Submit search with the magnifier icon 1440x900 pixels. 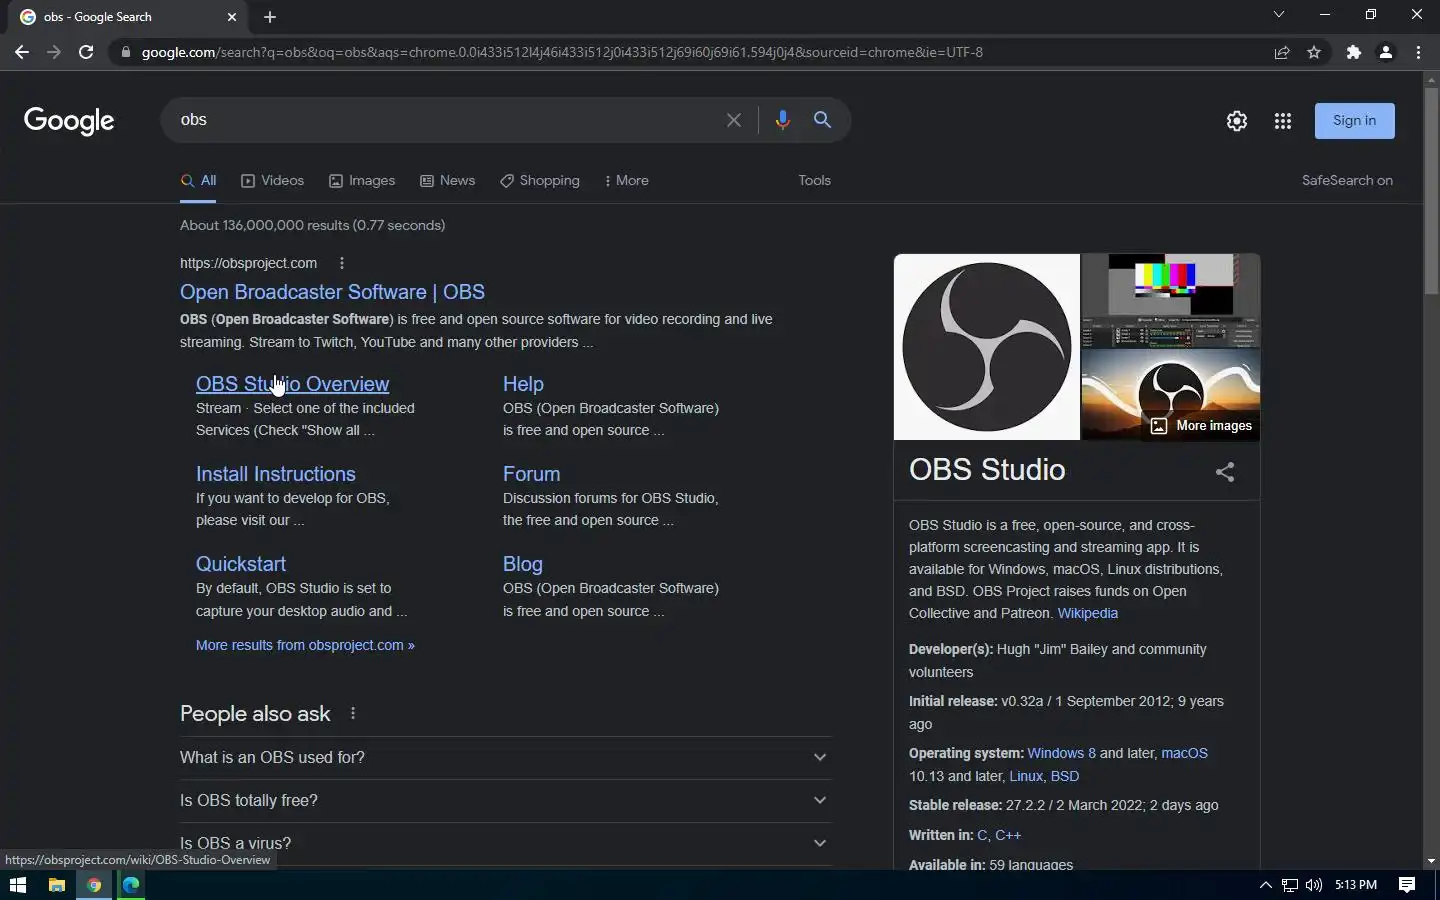coord(822,120)
